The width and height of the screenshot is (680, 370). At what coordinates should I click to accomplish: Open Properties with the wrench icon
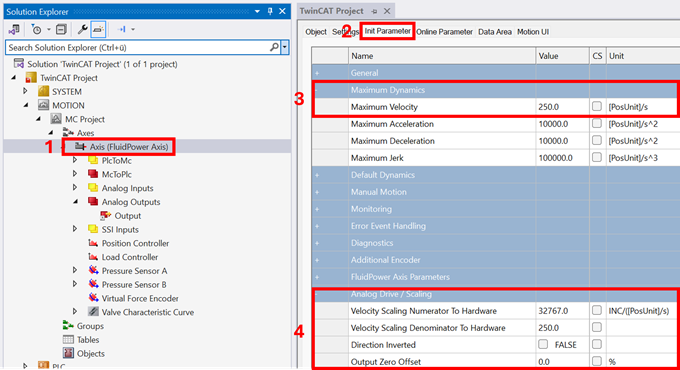coord(82,29)
